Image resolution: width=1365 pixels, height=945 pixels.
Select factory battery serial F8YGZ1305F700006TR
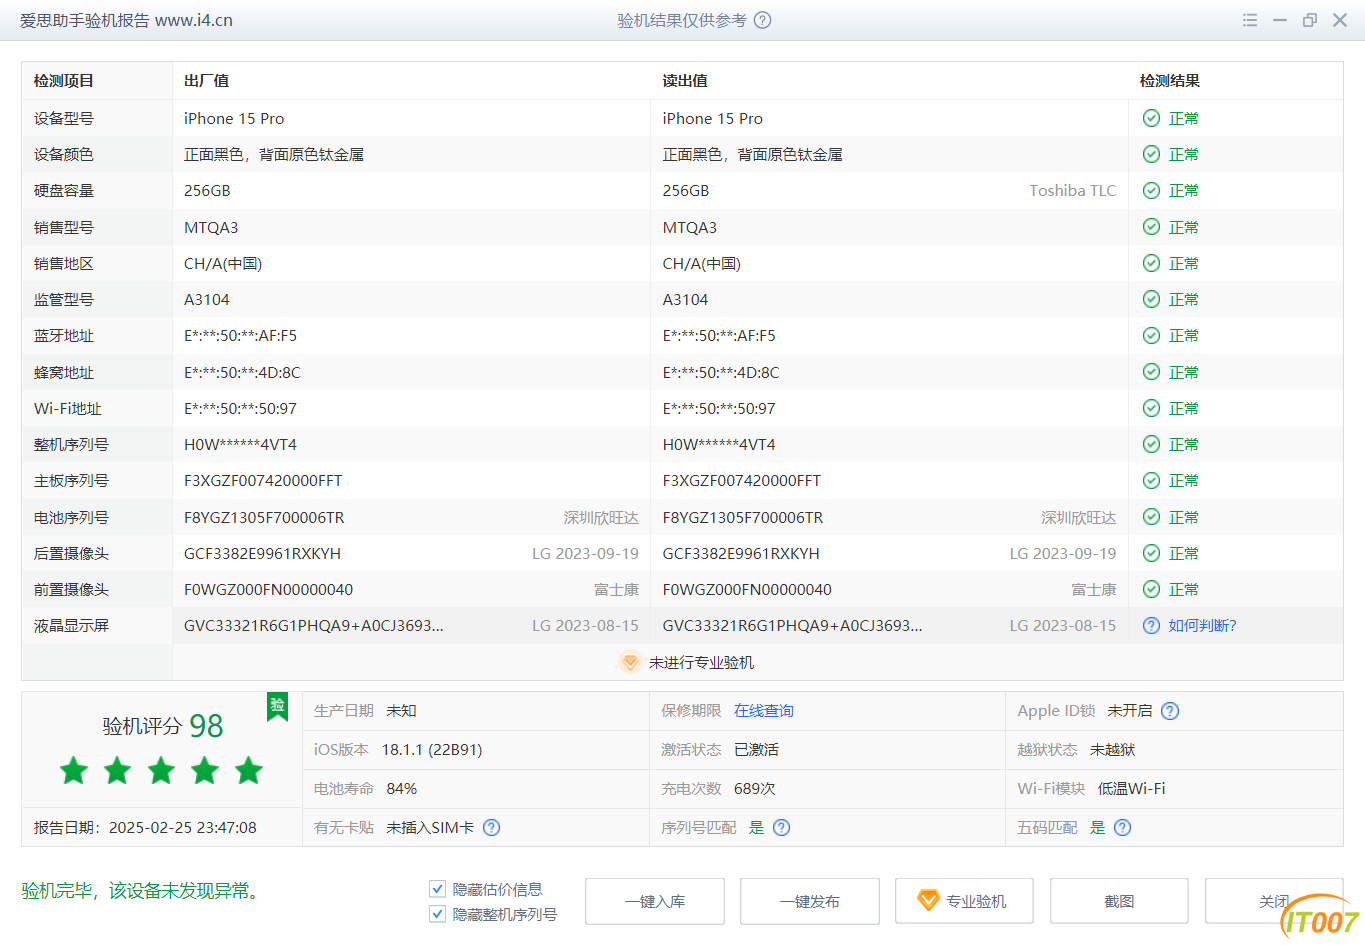[x=264, y=517]
